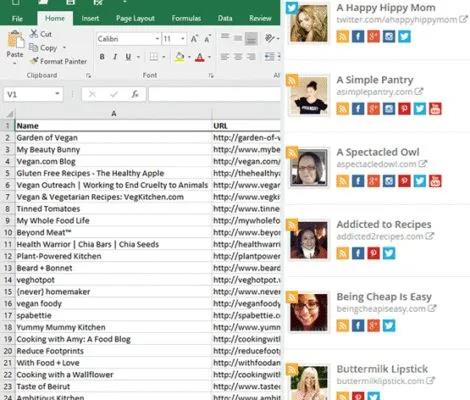Switch to the Insert ribbon tab
The width and height of the screenshot is (470, 400).
tap(90, 19)
